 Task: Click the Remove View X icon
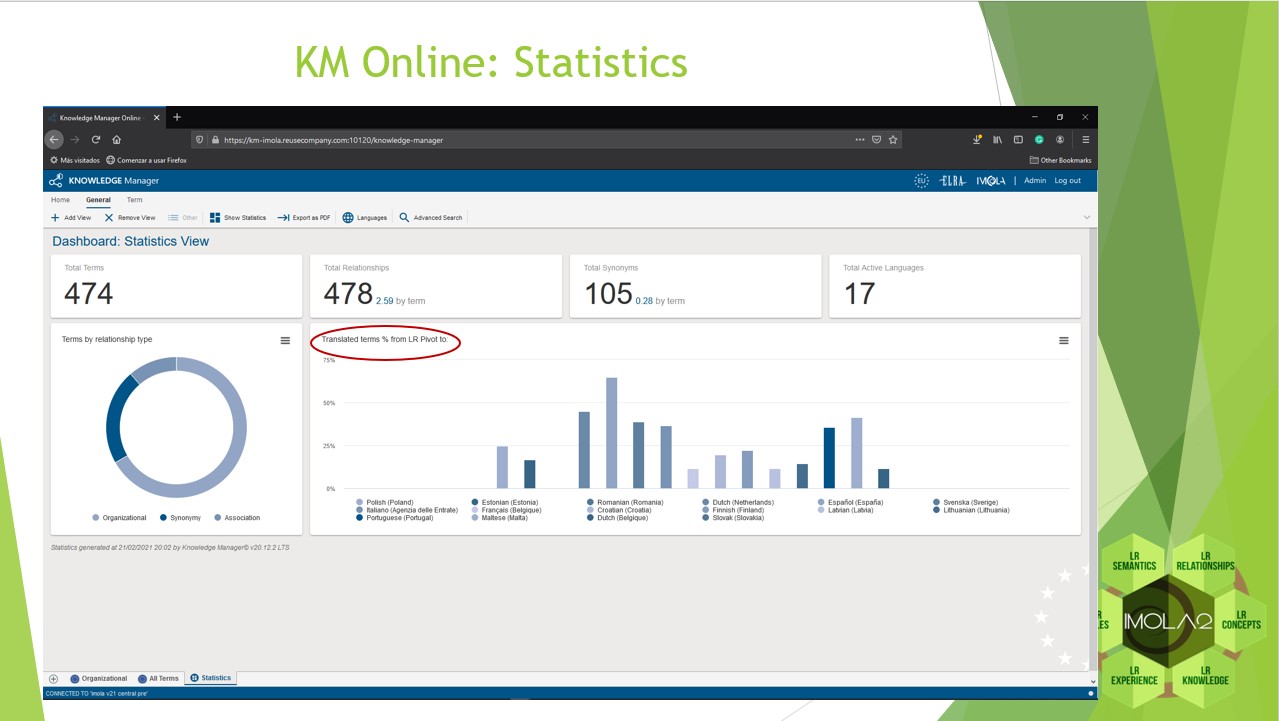(109, 217)
